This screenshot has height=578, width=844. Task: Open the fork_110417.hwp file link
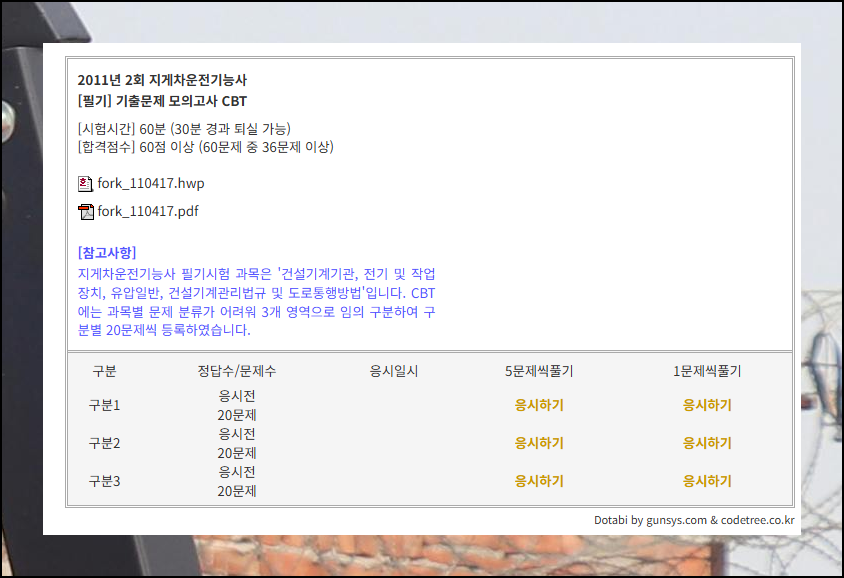[151, 184]
